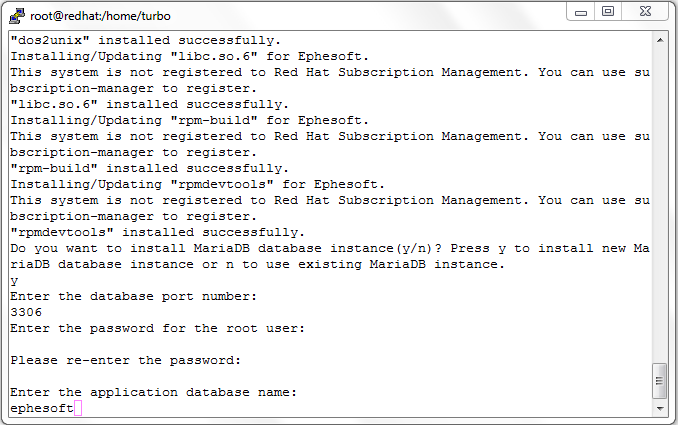Click the pink terminal cursor block
This screenshot has width=678, height=425.
(78, 408)
